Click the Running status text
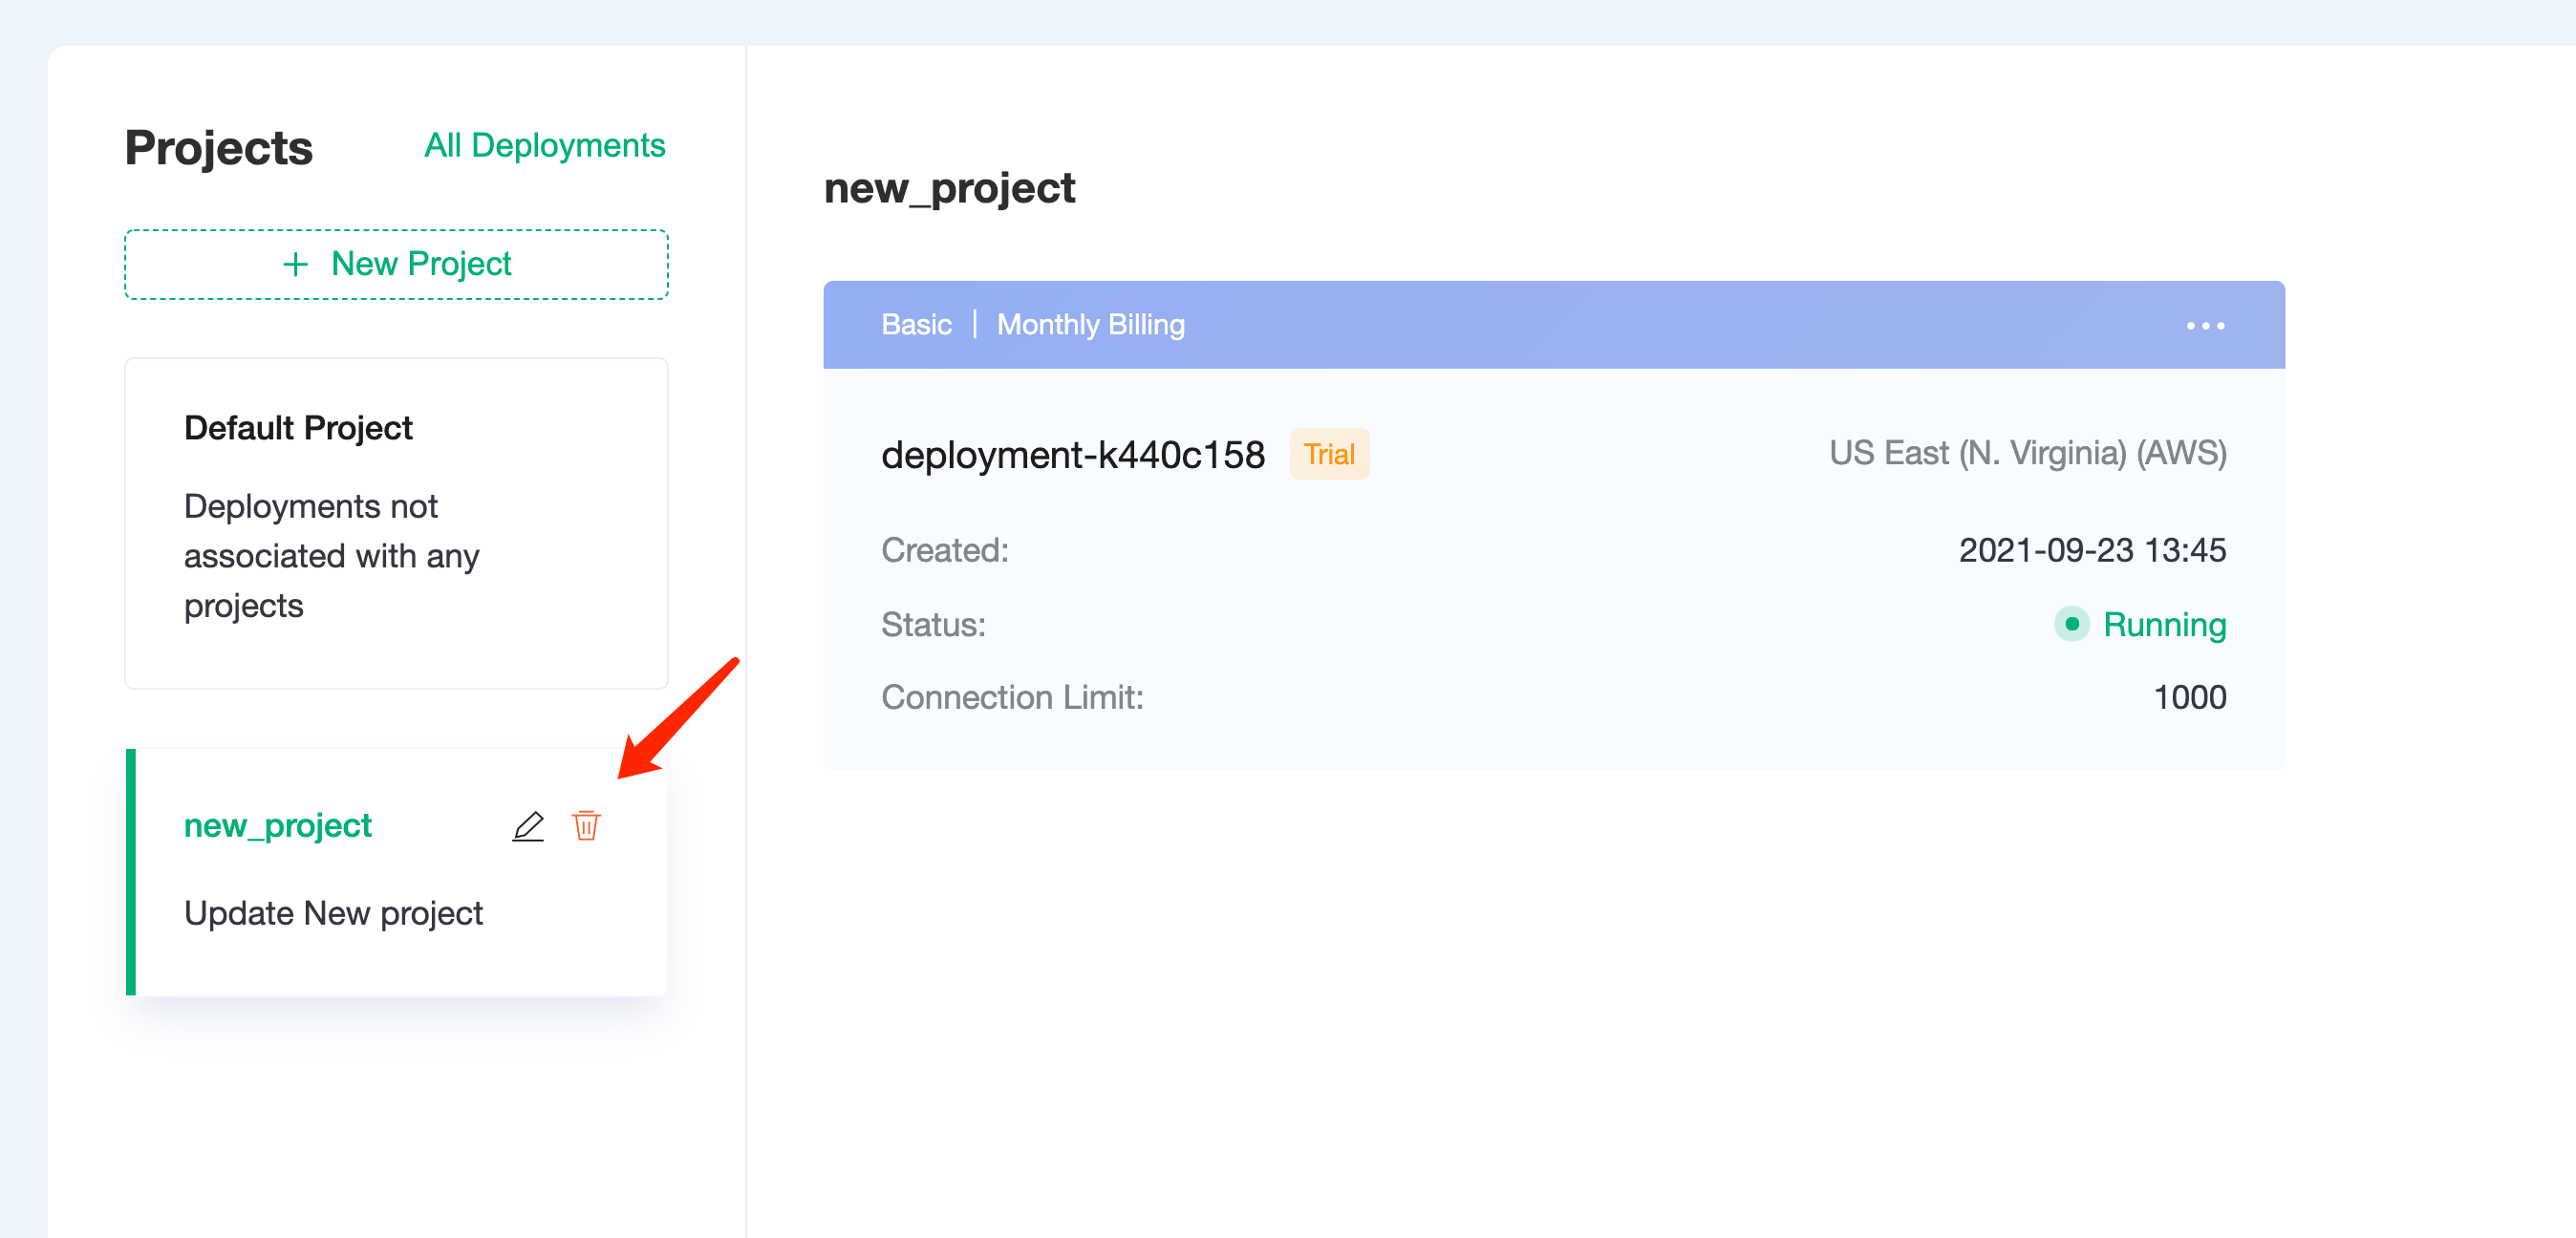The height and width of the screenshot is (1238, 2576). pyautogui.click(x=2164, y=625)
